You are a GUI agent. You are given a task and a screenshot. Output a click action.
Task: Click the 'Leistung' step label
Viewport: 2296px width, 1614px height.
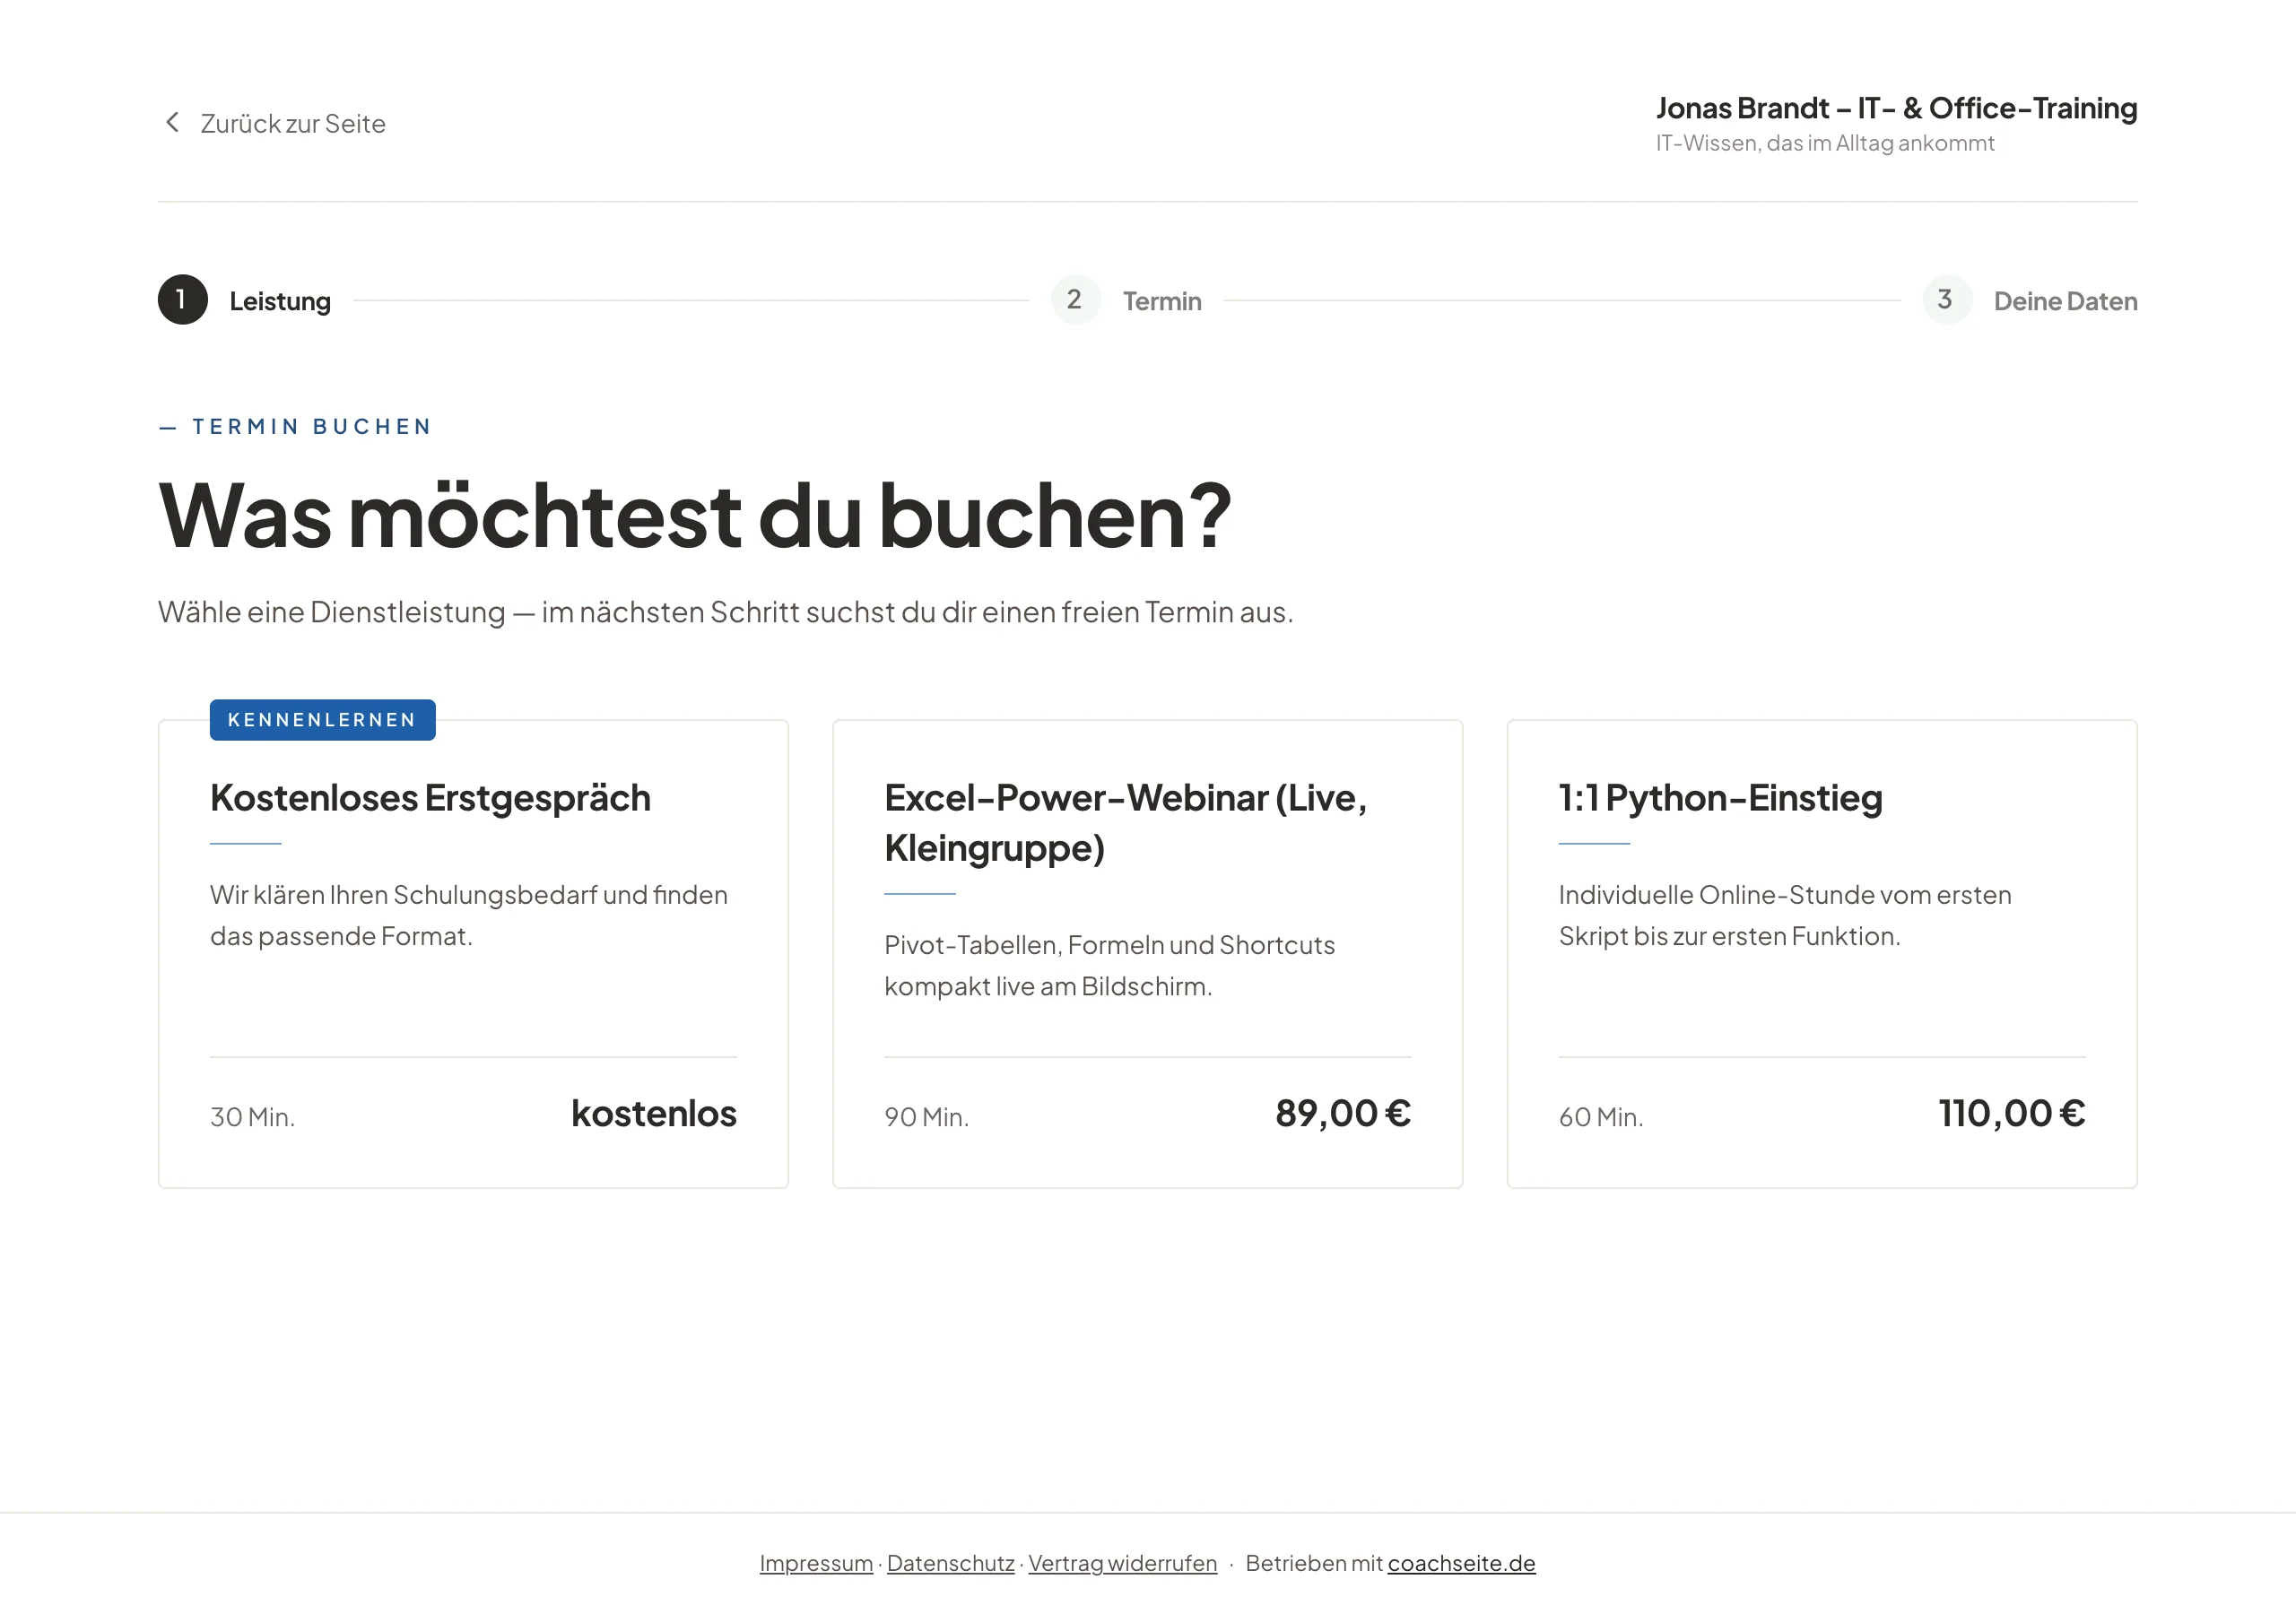pyautogui.click(x=280, y=301)
